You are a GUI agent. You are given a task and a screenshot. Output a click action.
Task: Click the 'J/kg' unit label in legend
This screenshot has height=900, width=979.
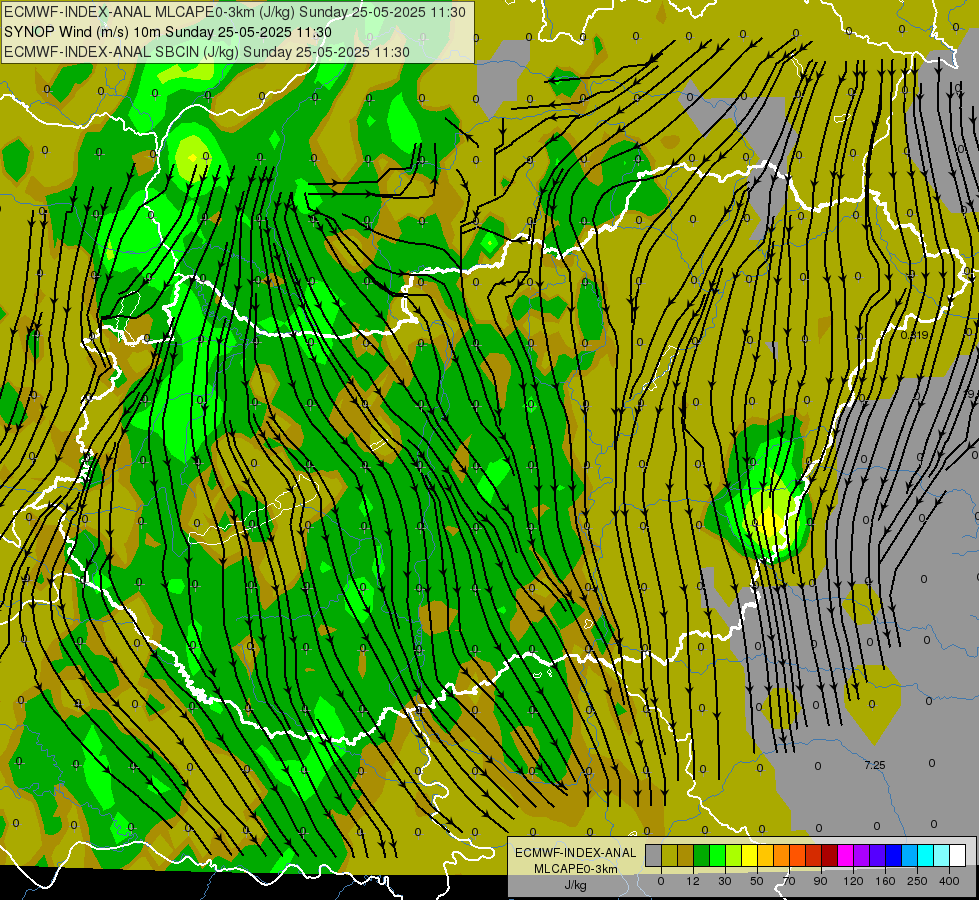click(x=575, y=885)
